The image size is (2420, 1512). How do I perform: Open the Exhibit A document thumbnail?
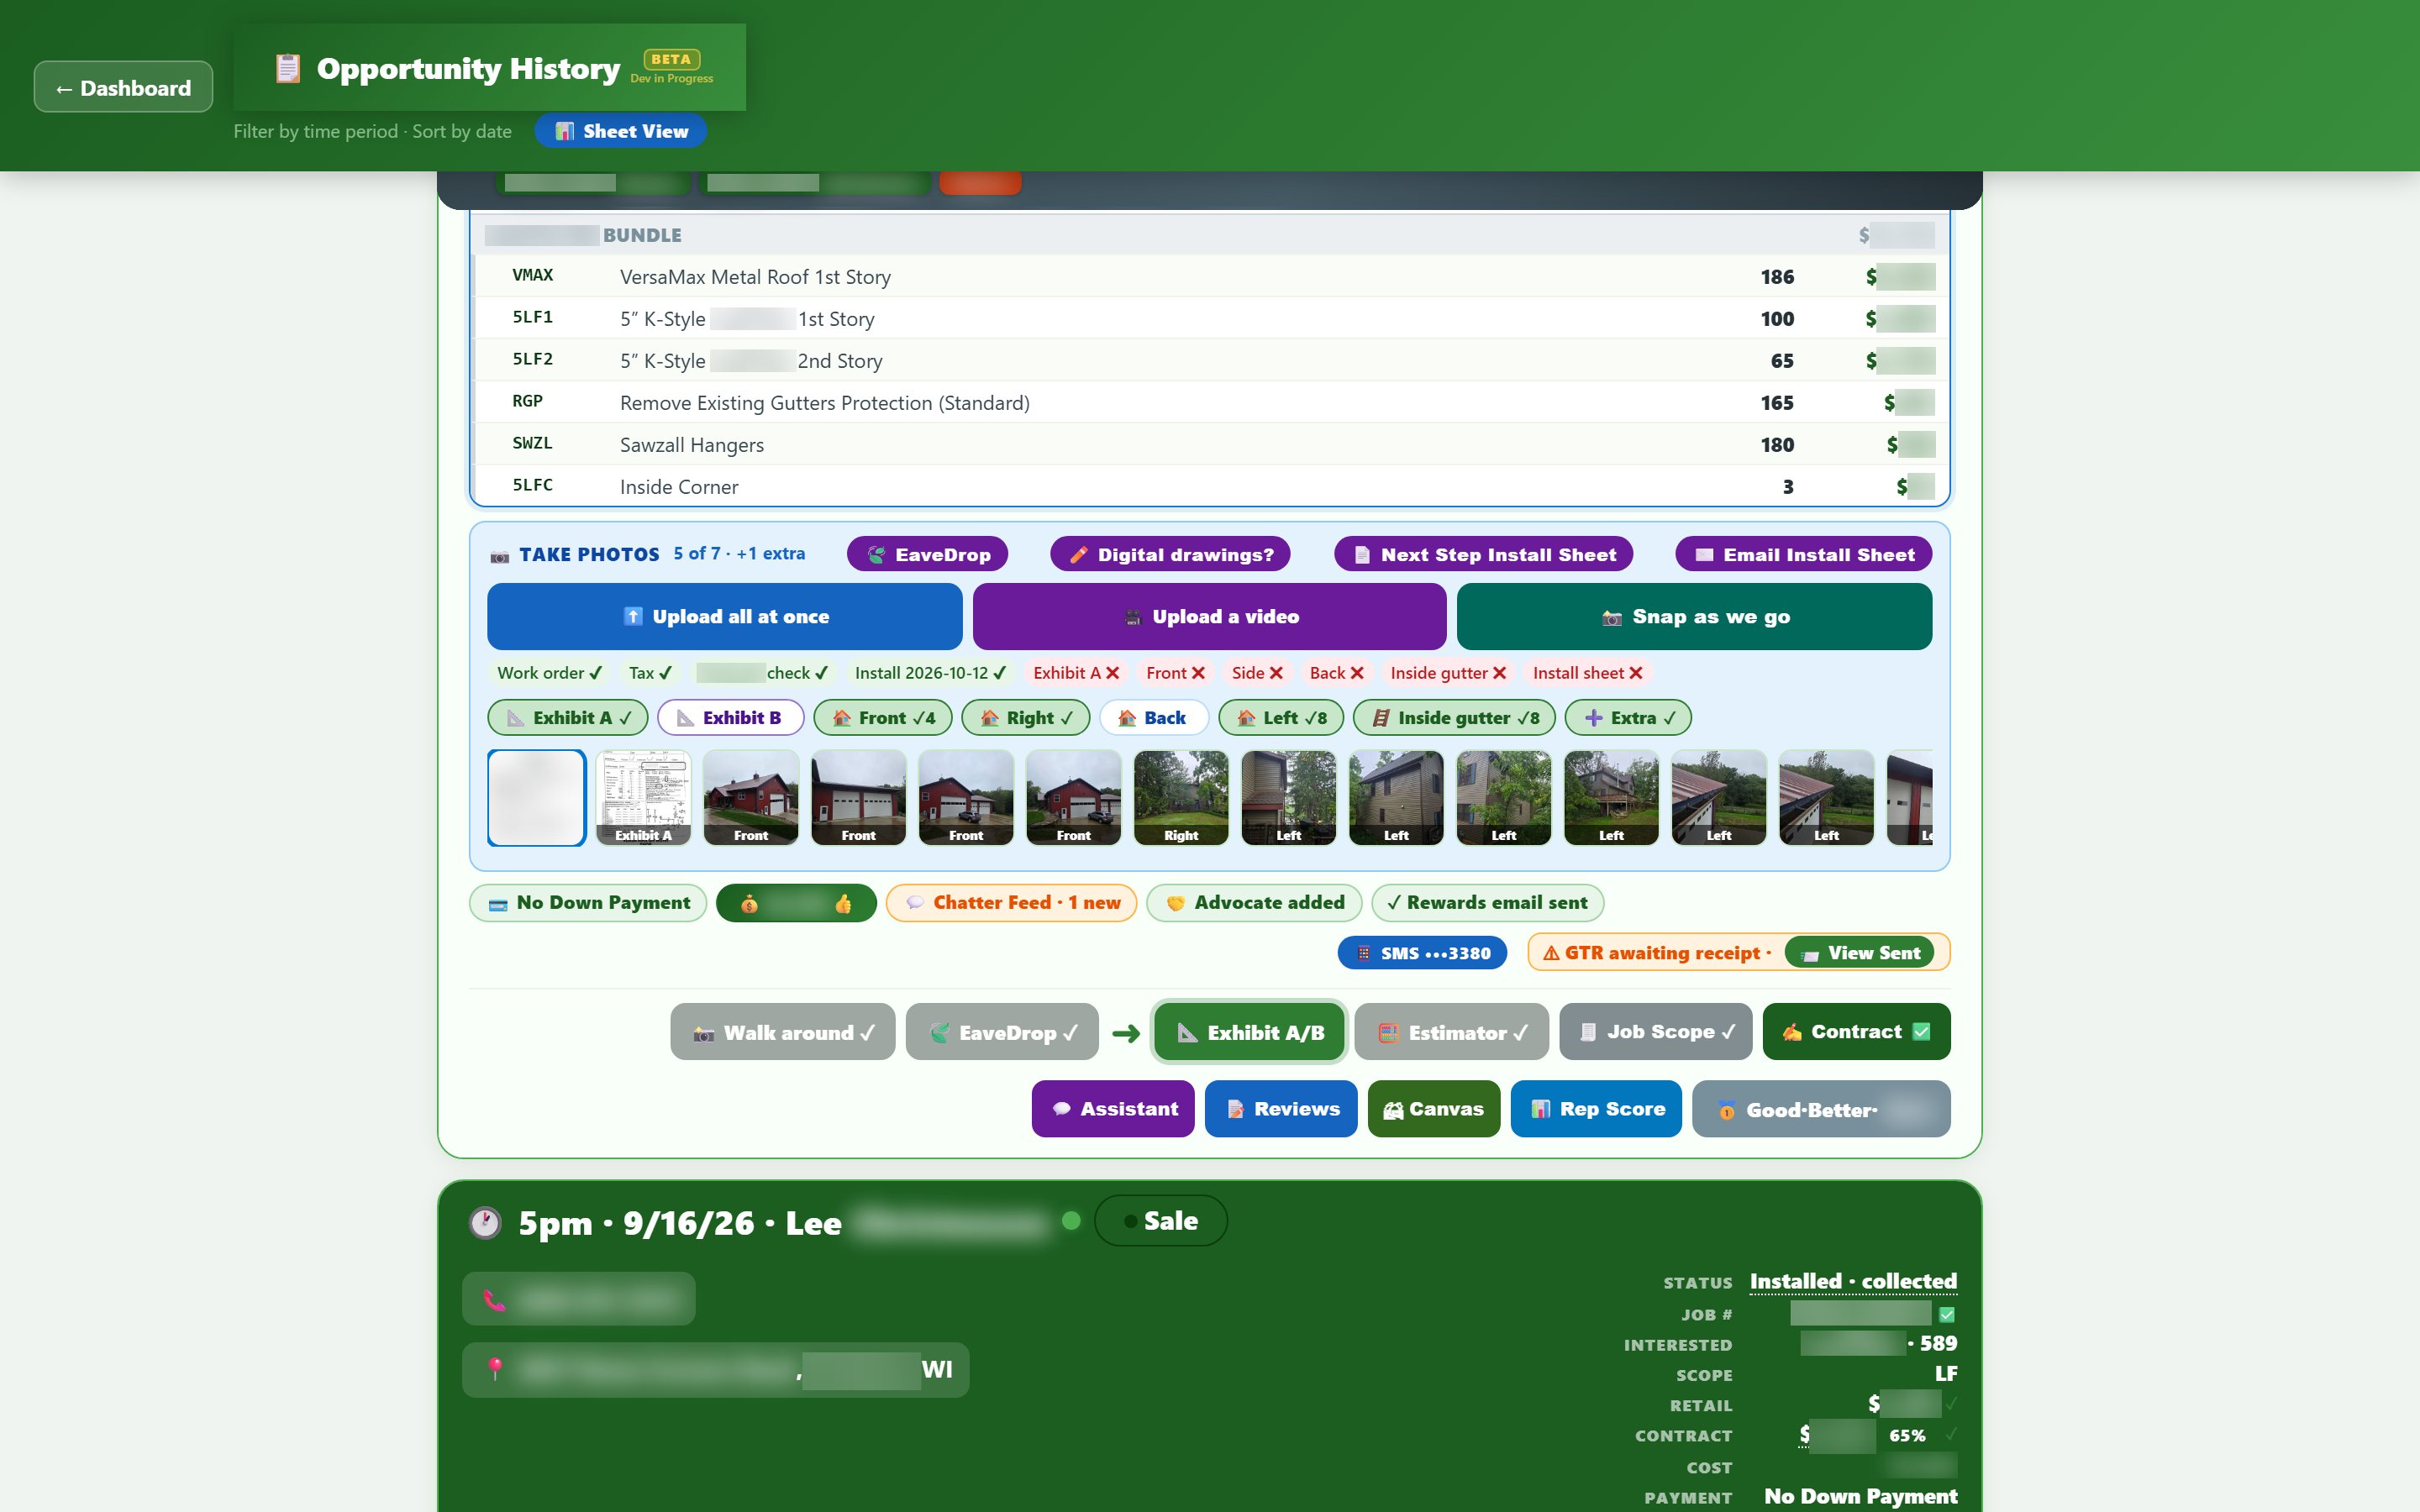[x=643, y=797]
